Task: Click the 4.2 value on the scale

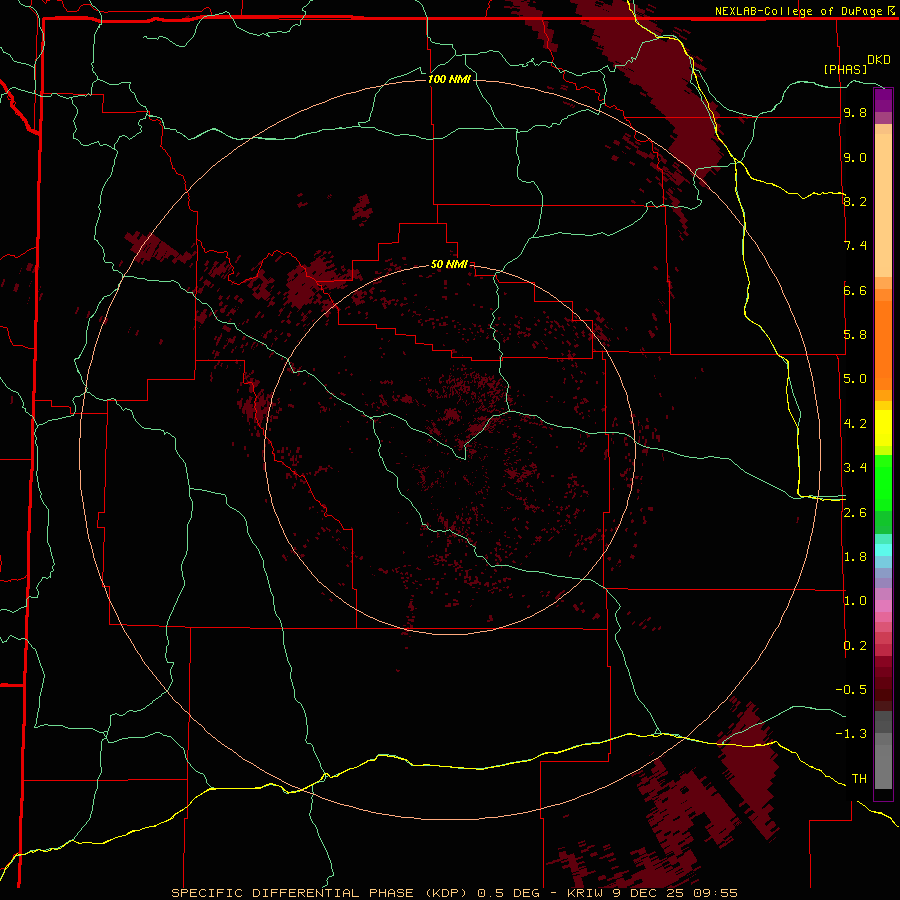Action: coord(855,424)
